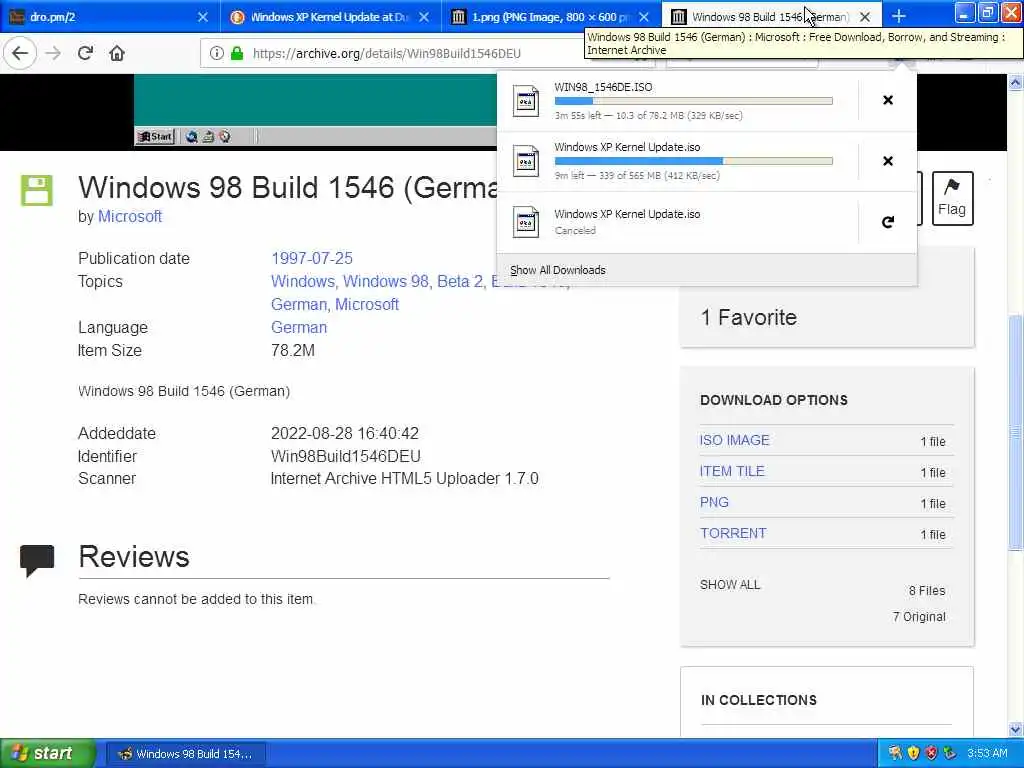Open the Beta 2 topic link
The height and width of the screenshot is (768, 1024).
(x=460, y=281)
